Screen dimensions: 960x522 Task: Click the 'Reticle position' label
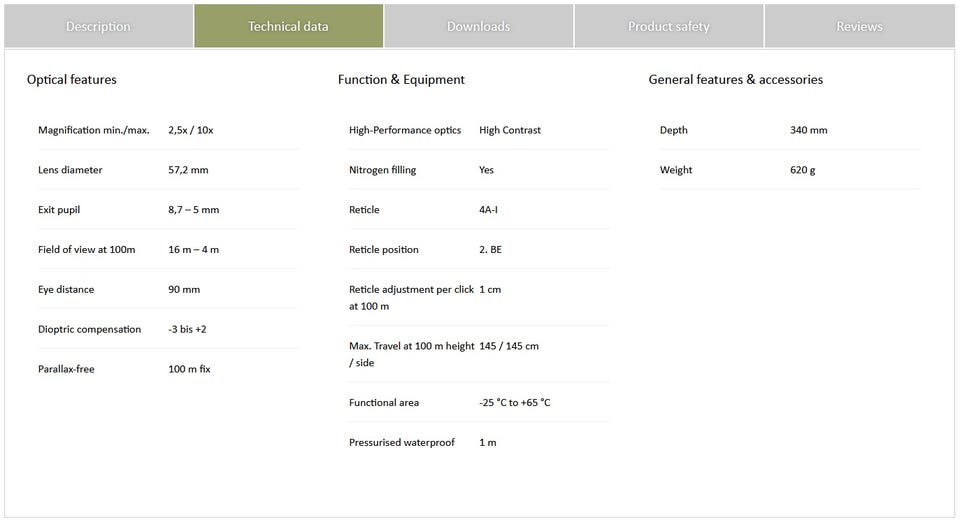(384, 250)
